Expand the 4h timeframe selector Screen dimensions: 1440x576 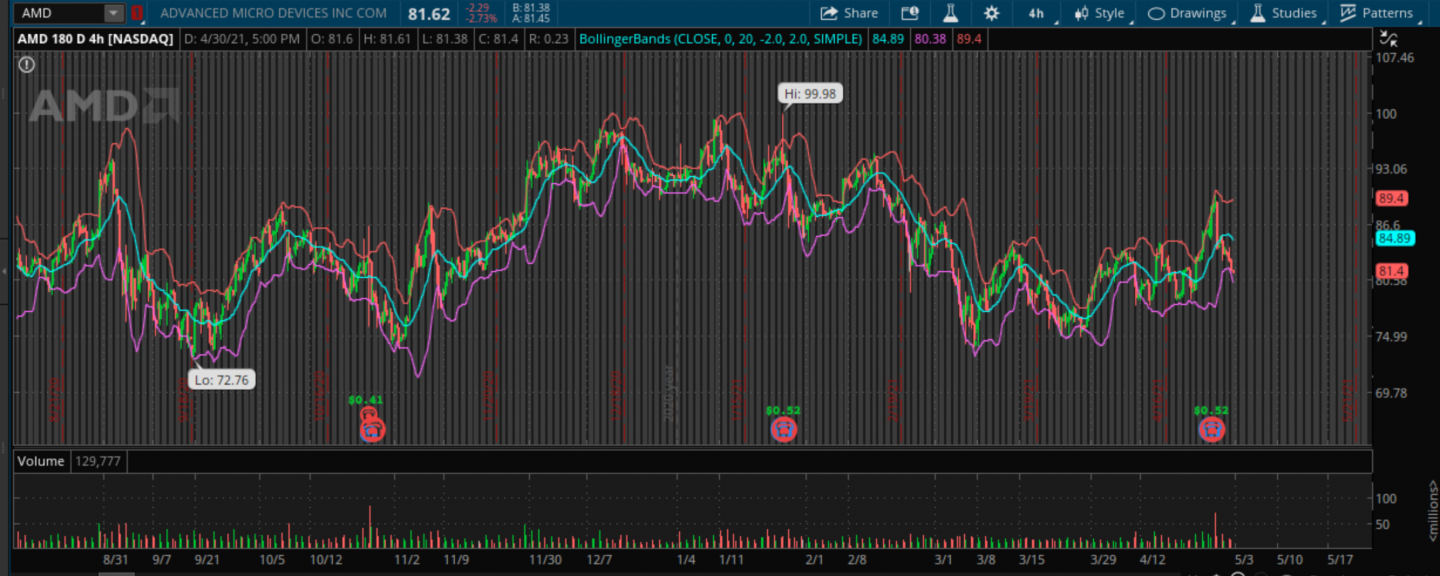click(x=1036, y=13)
